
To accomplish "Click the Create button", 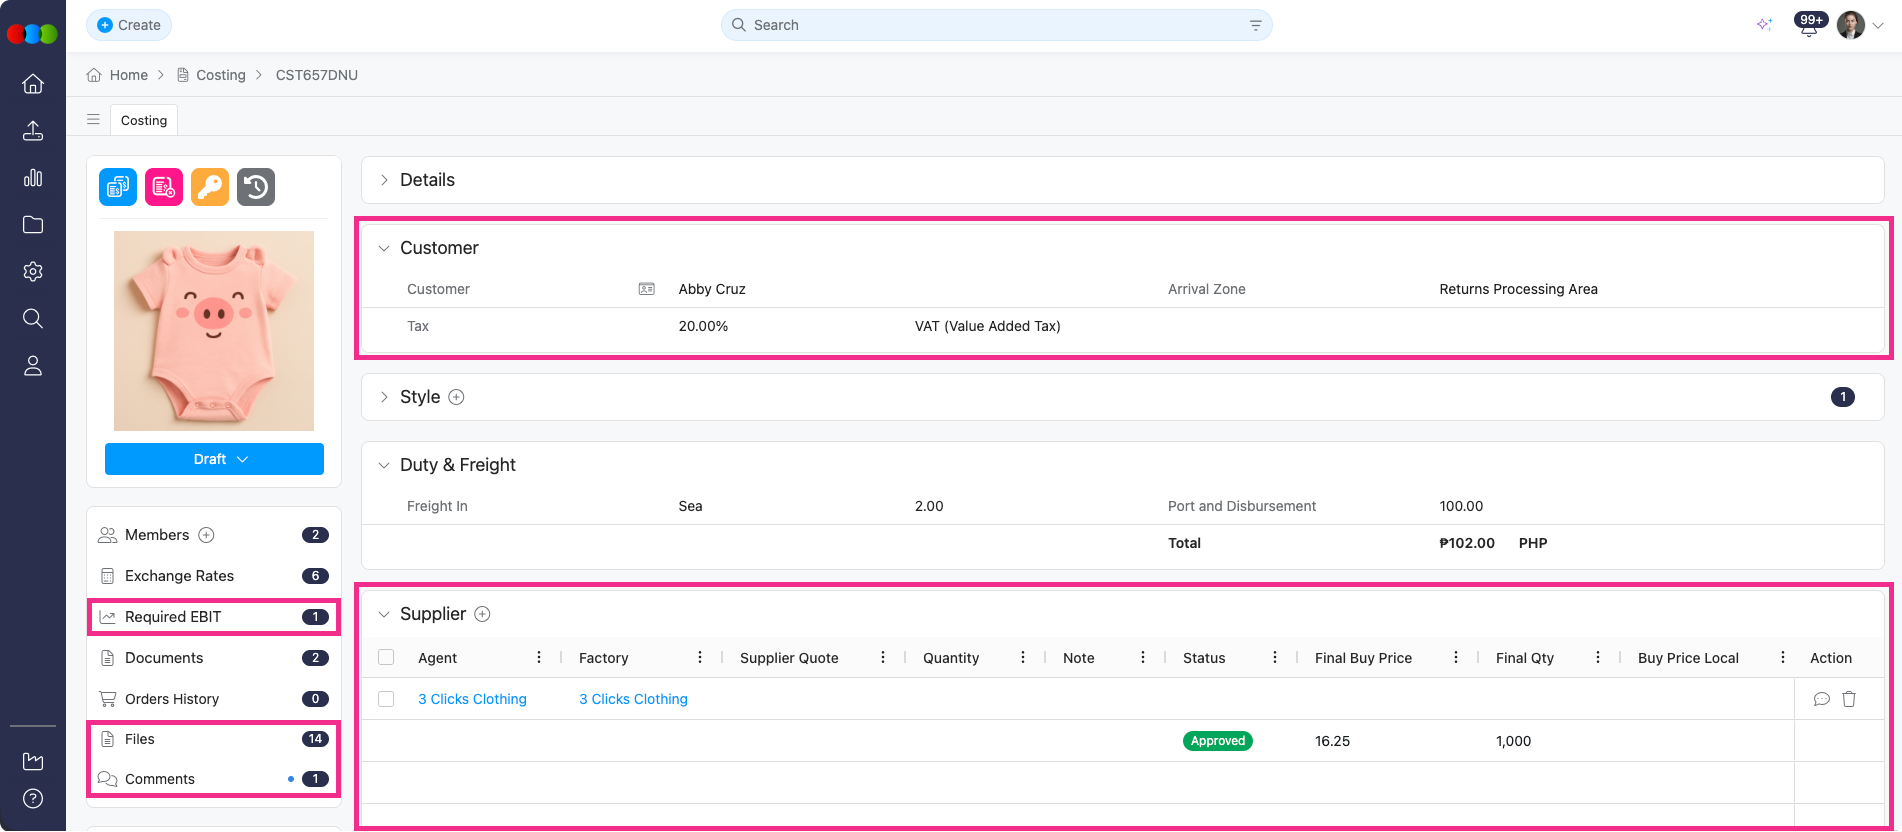I will click(129, 25).
